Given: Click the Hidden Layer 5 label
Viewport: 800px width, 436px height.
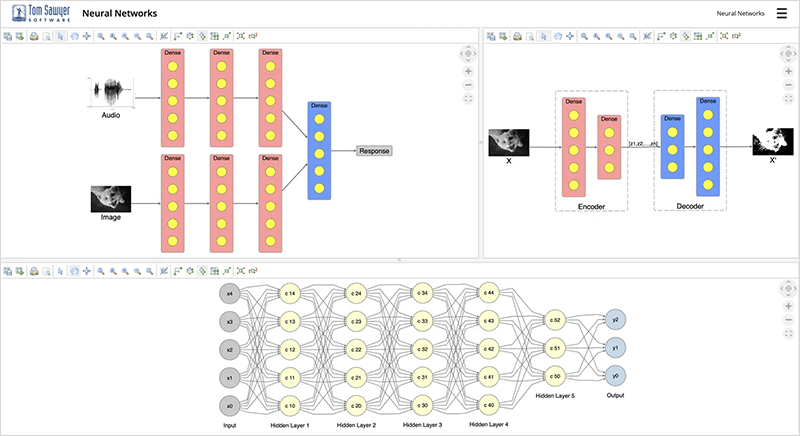Looking at the screenshot, I should click(x=555, y=396).
